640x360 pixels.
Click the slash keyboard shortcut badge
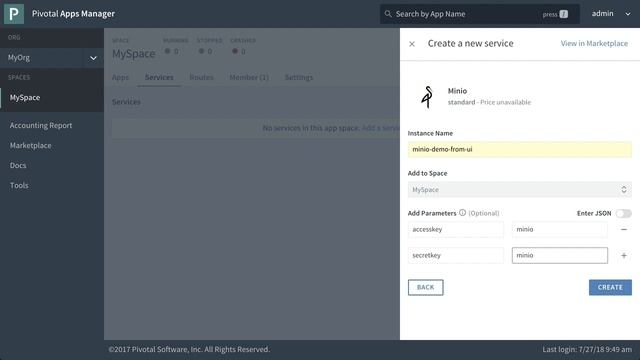[x=564, y=14]
